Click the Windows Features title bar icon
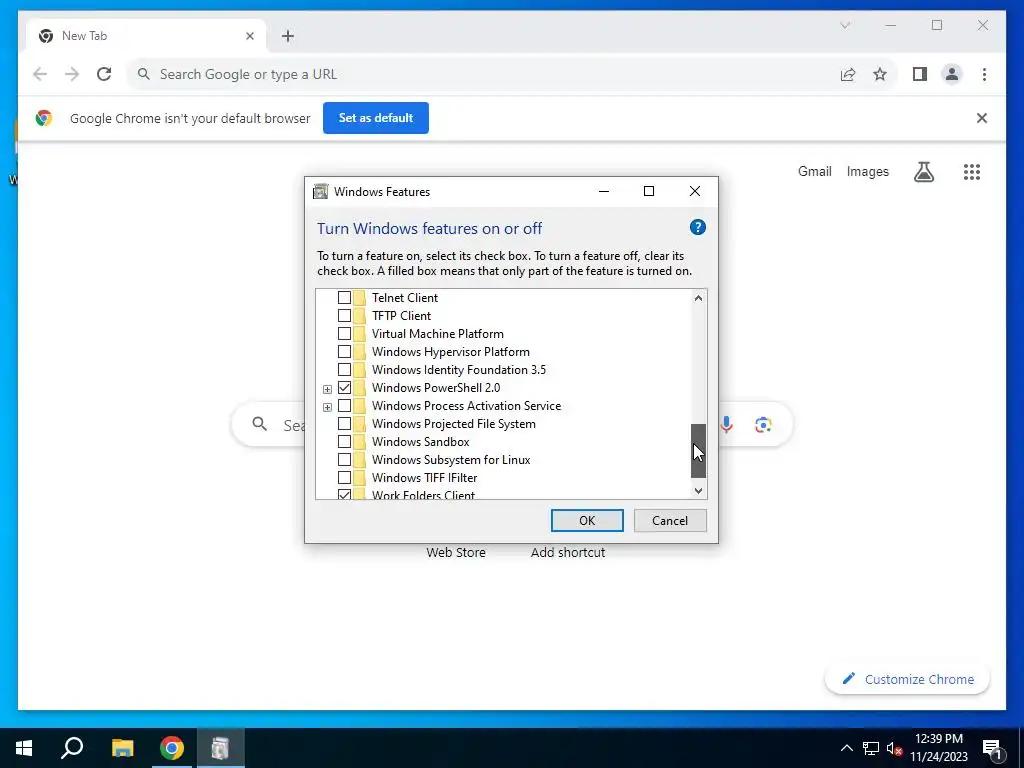The image size is (1024, 768). pyautogui.click(x=320, y=191)
